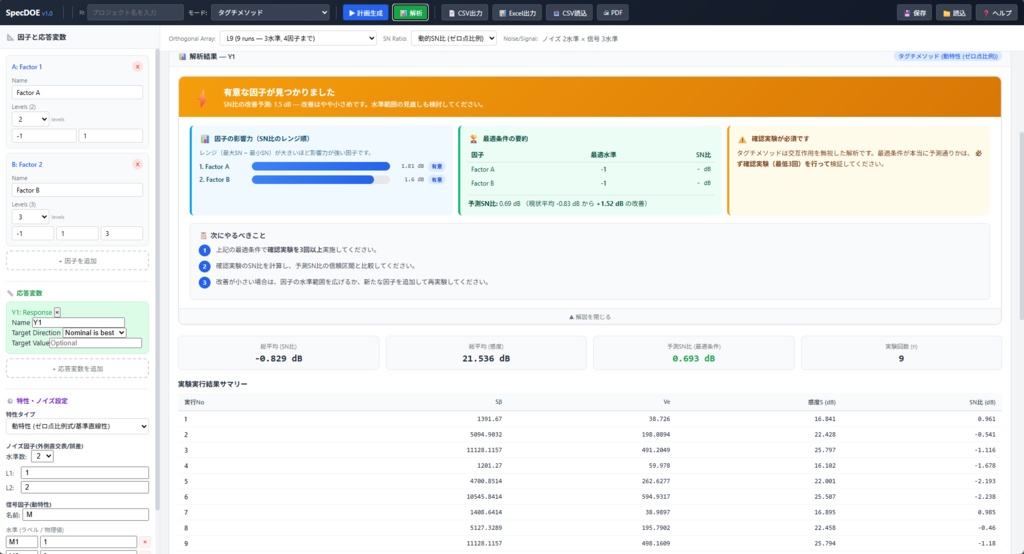Remove Factor 2 with its red X

[x=137, y=164]
